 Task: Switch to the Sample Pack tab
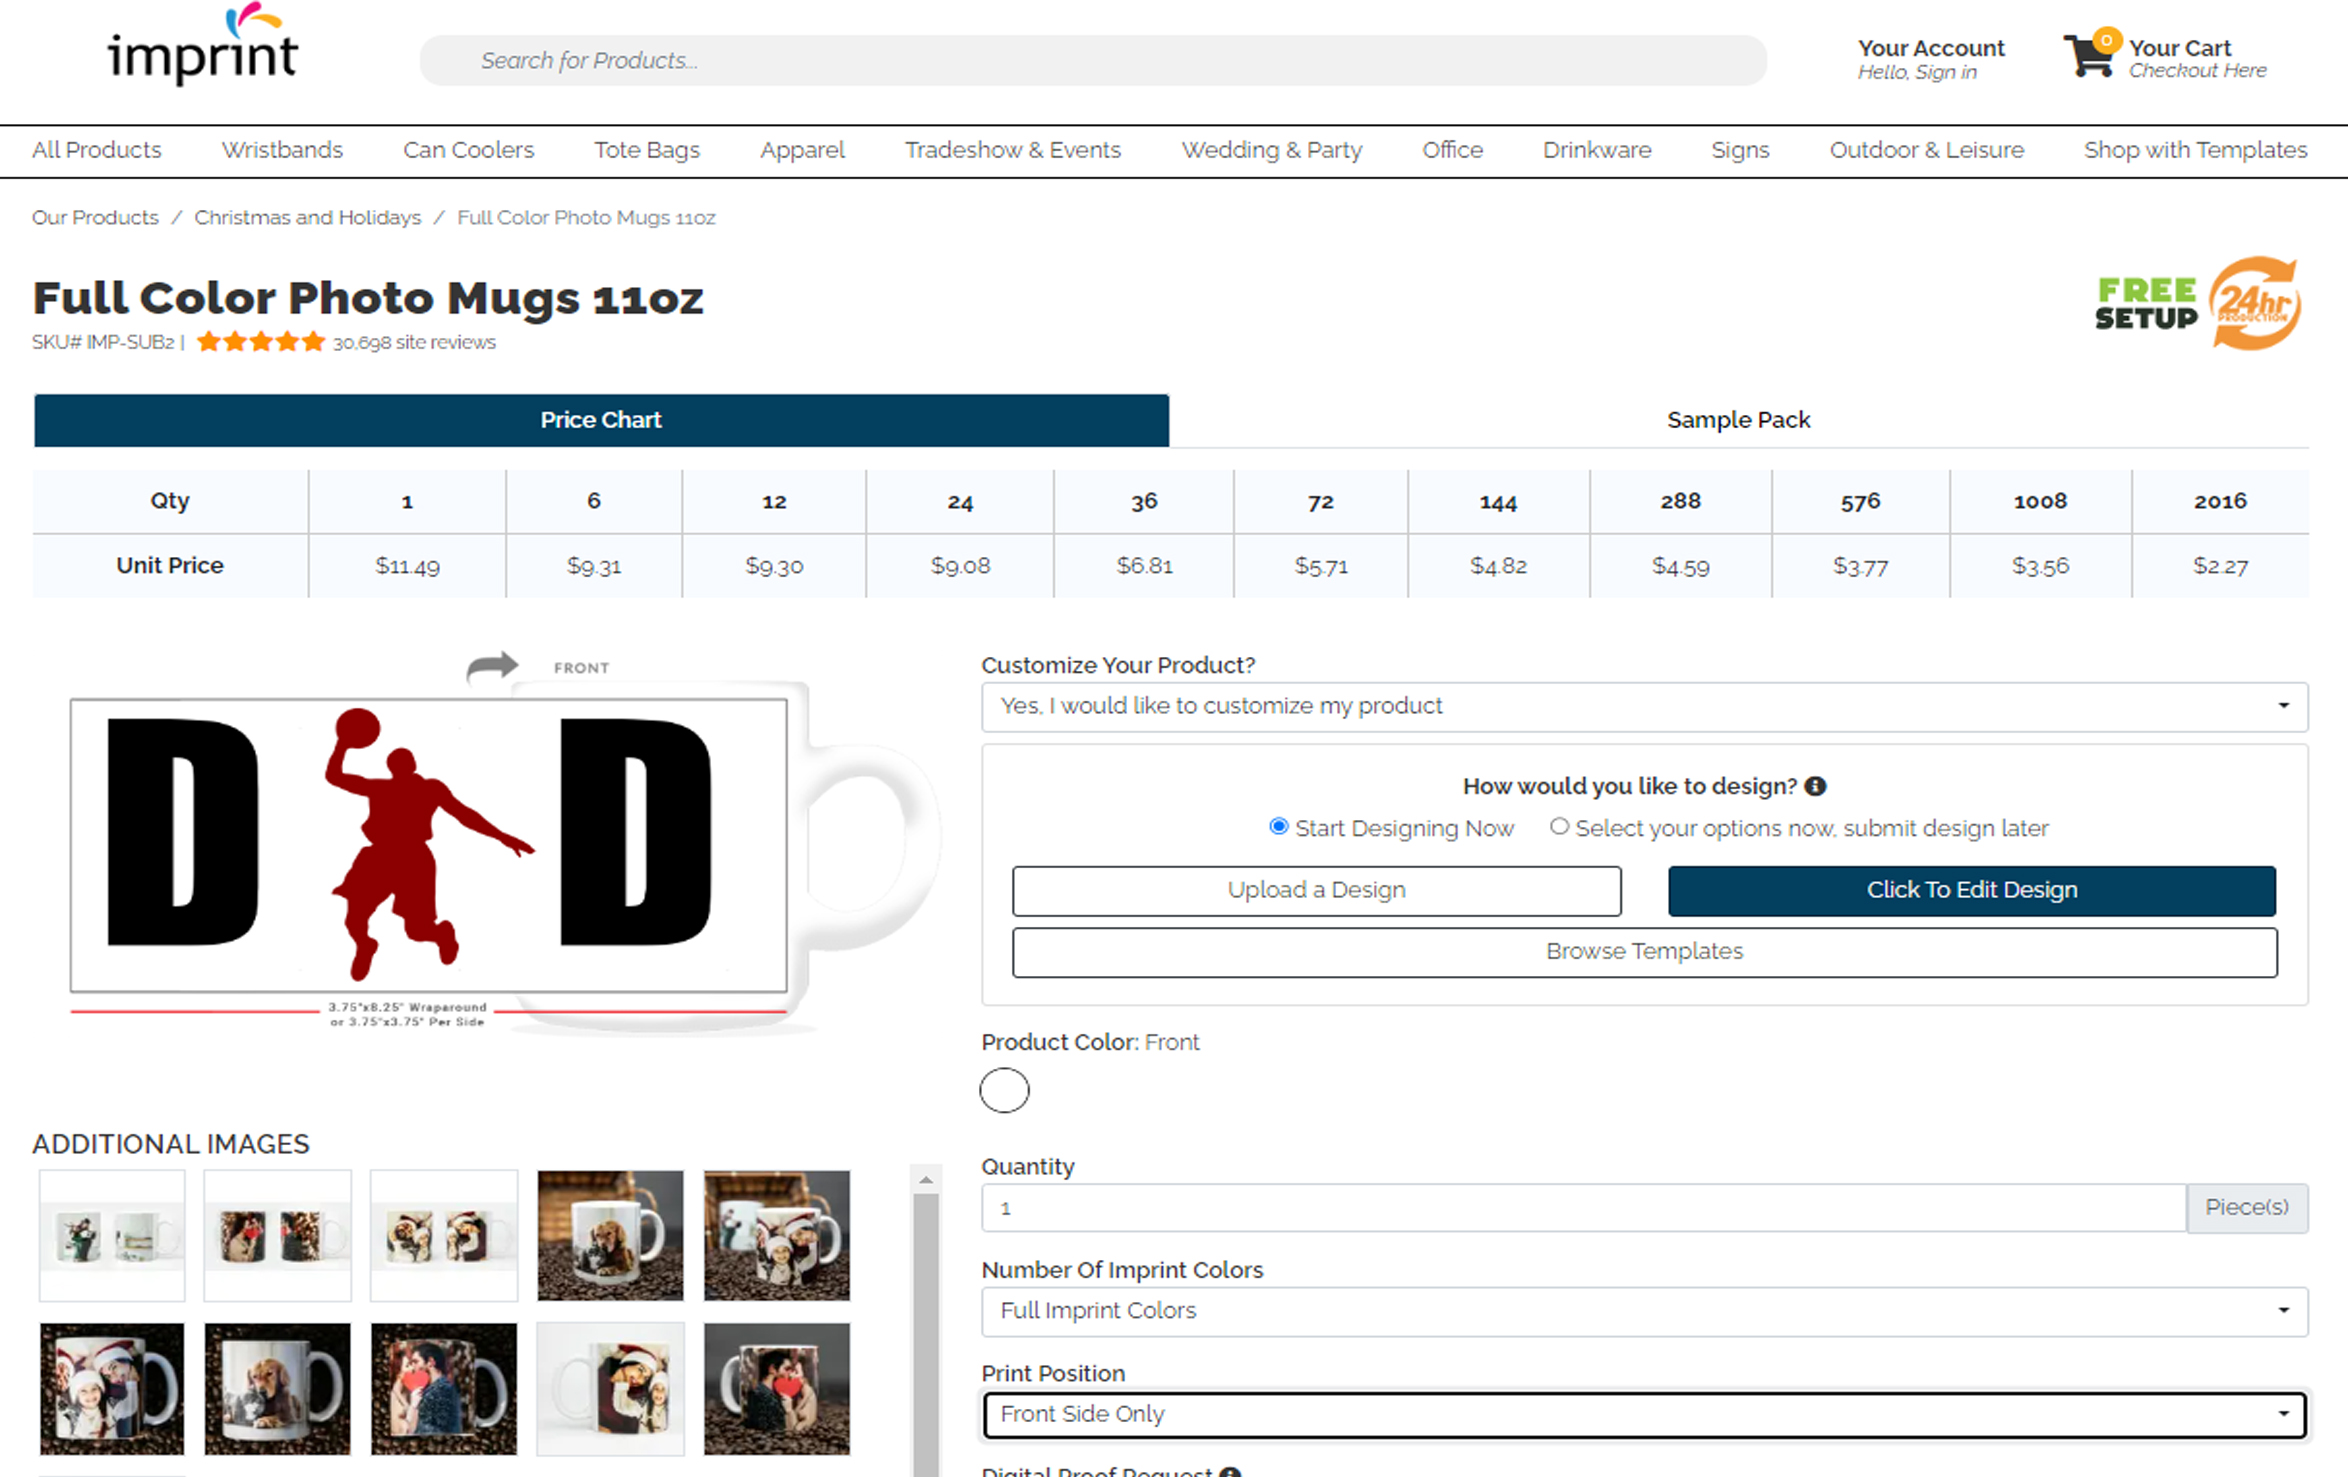click(1737, 420)
